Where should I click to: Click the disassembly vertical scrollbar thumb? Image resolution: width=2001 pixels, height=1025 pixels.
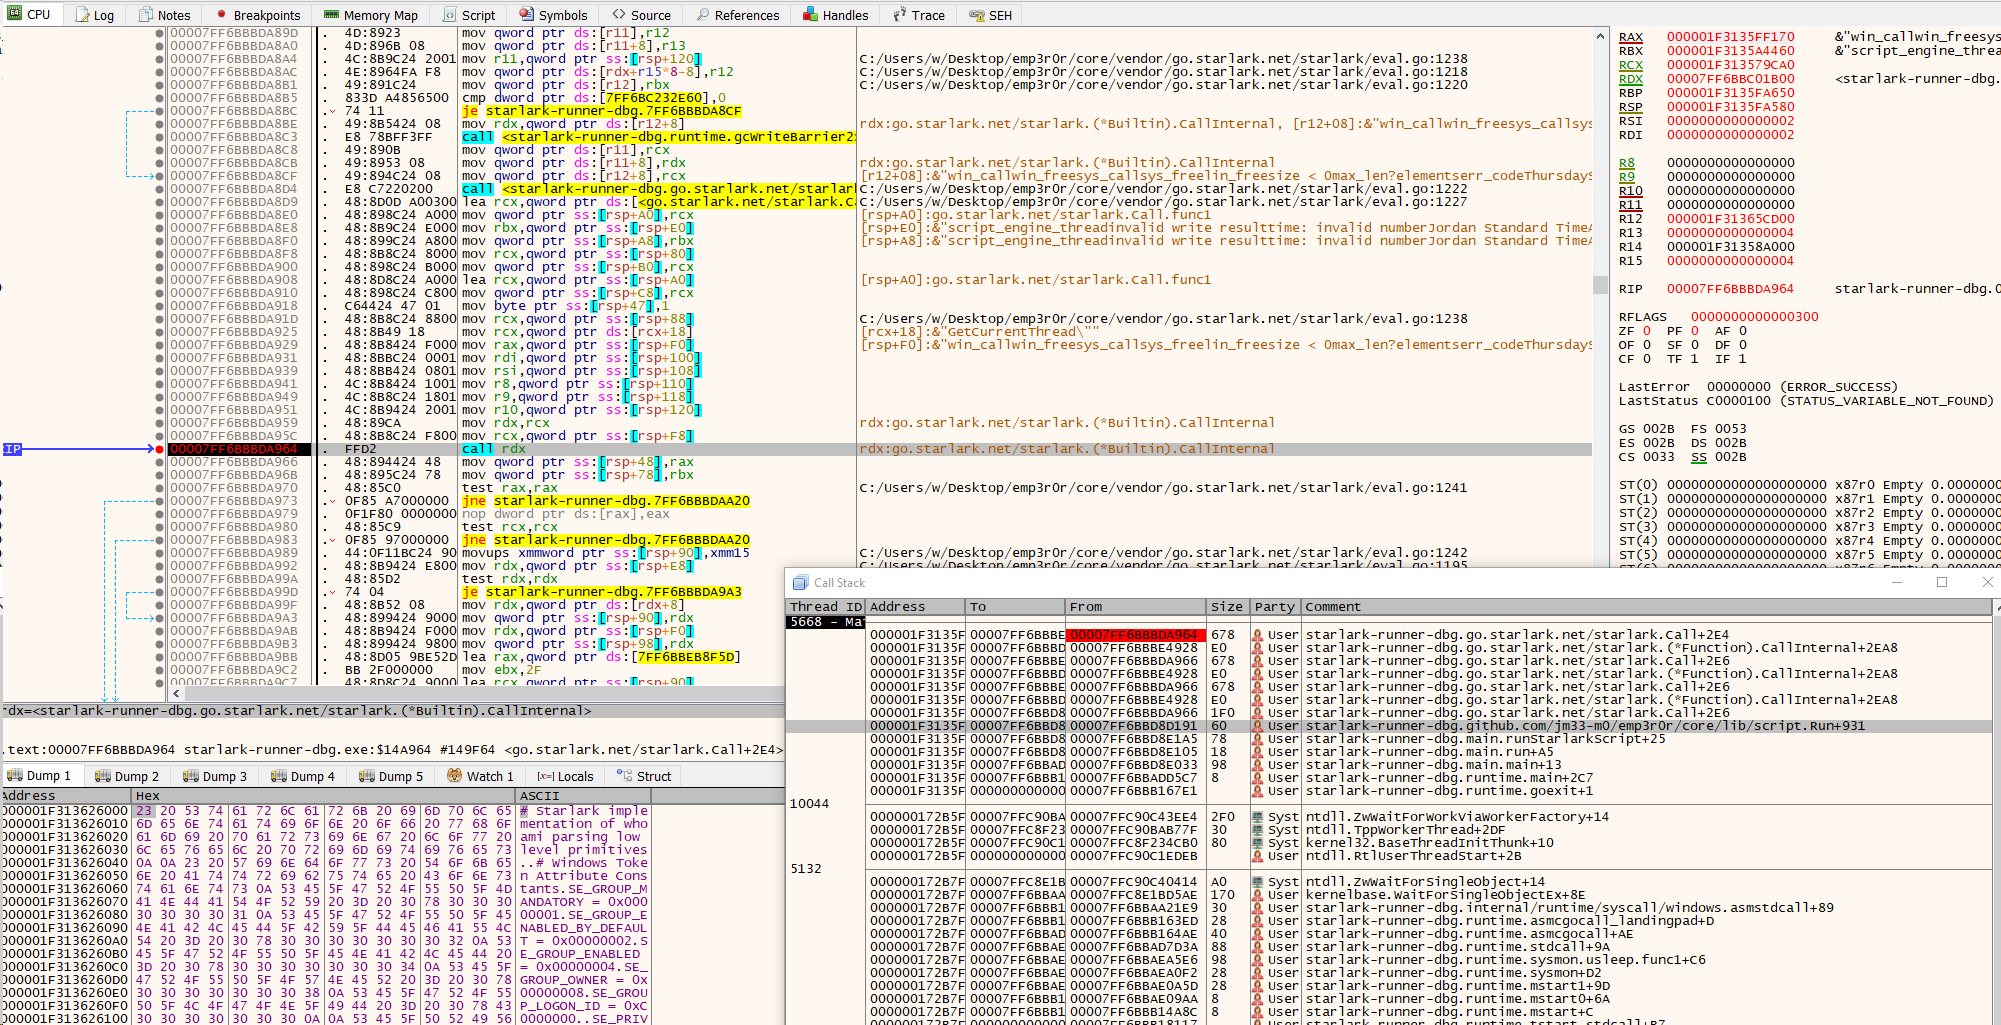point(1601,285)
